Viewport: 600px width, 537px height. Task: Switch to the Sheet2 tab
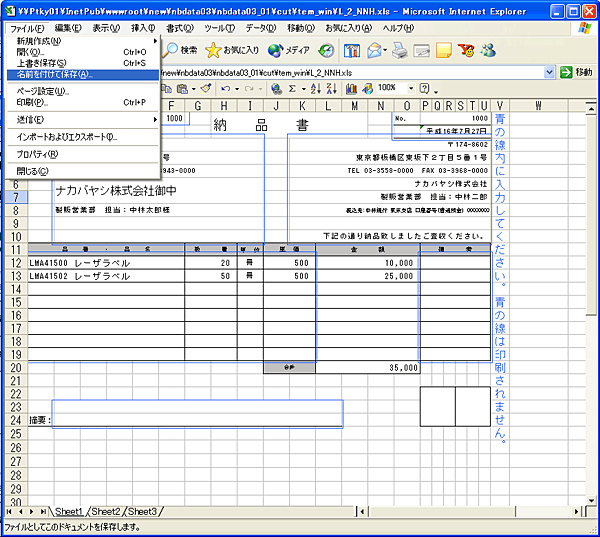click(107, 512)
